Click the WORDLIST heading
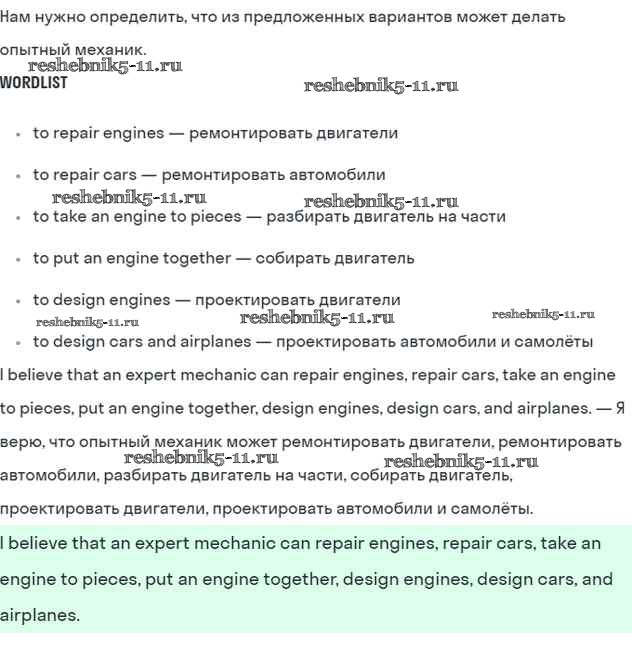Image resolution: width=632 pixels, height=666 pixels. point(34,82)
